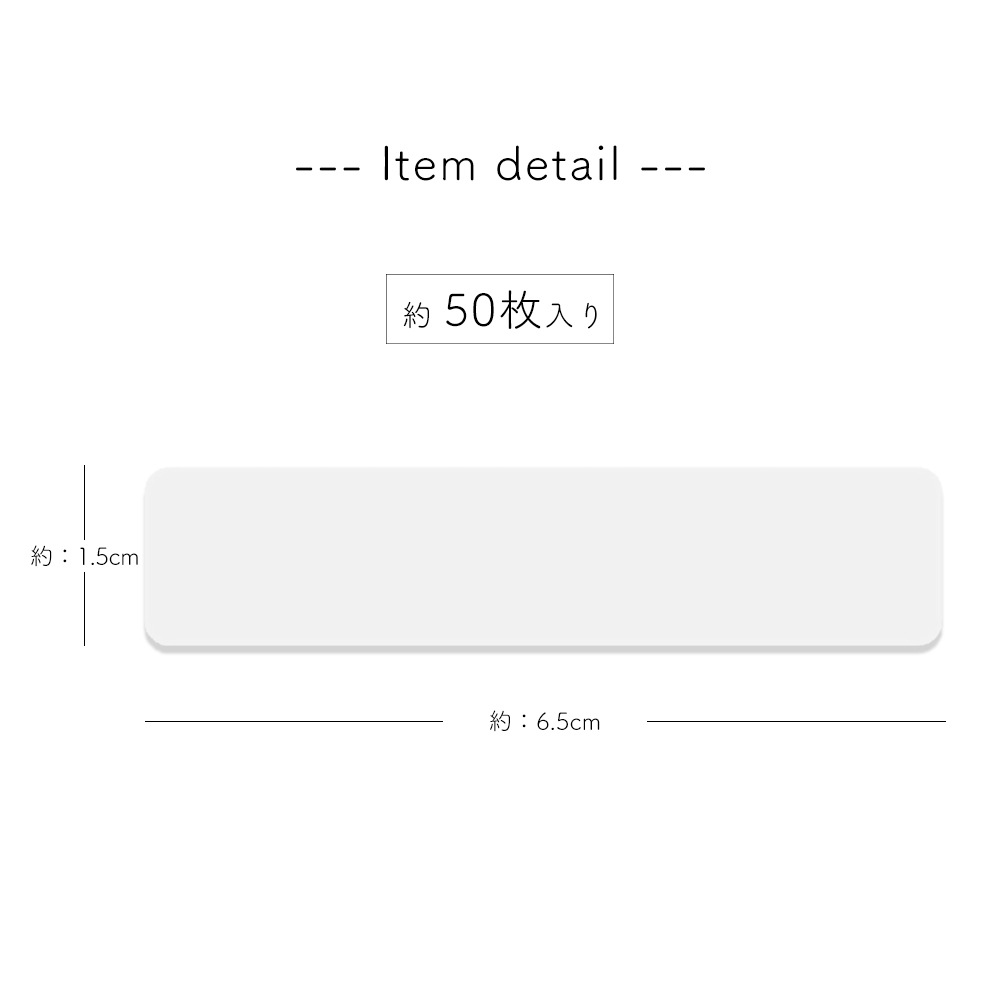Click the vertical line below the 1.5cm label
This screenshot has width=1000, height=1000.
(85, 610)
